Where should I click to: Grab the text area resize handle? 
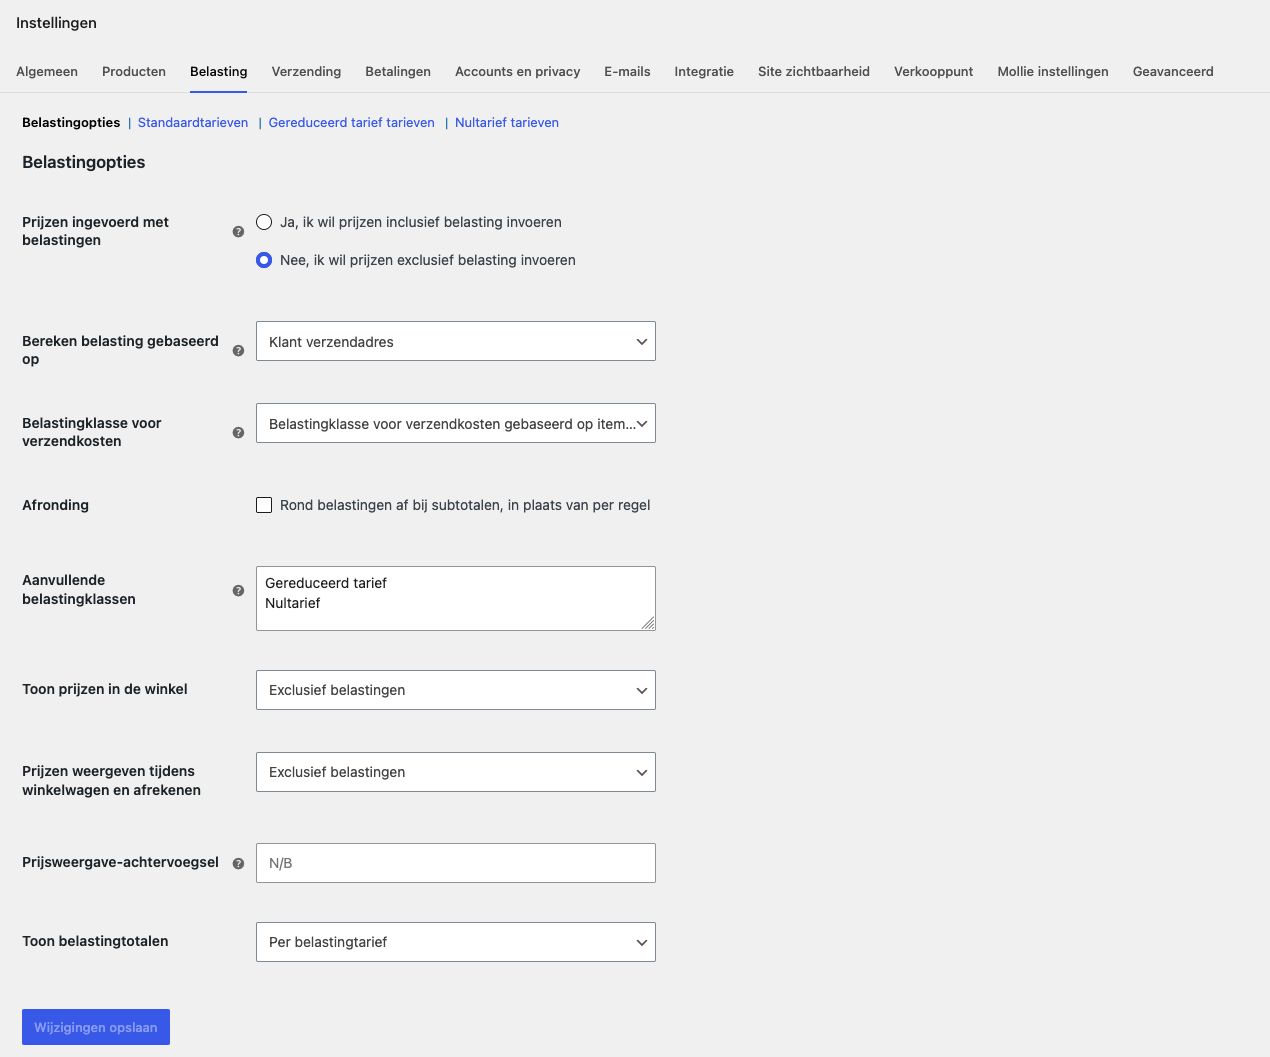pos(648,623)
